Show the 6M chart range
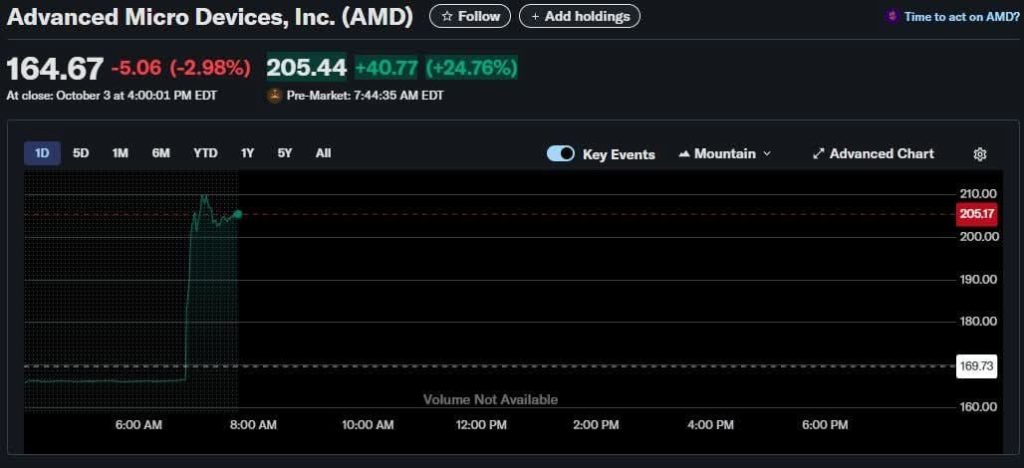Image resolution: width=1024 pixels, height=468 pixels. pyautogui.click(x=161, y=153)
